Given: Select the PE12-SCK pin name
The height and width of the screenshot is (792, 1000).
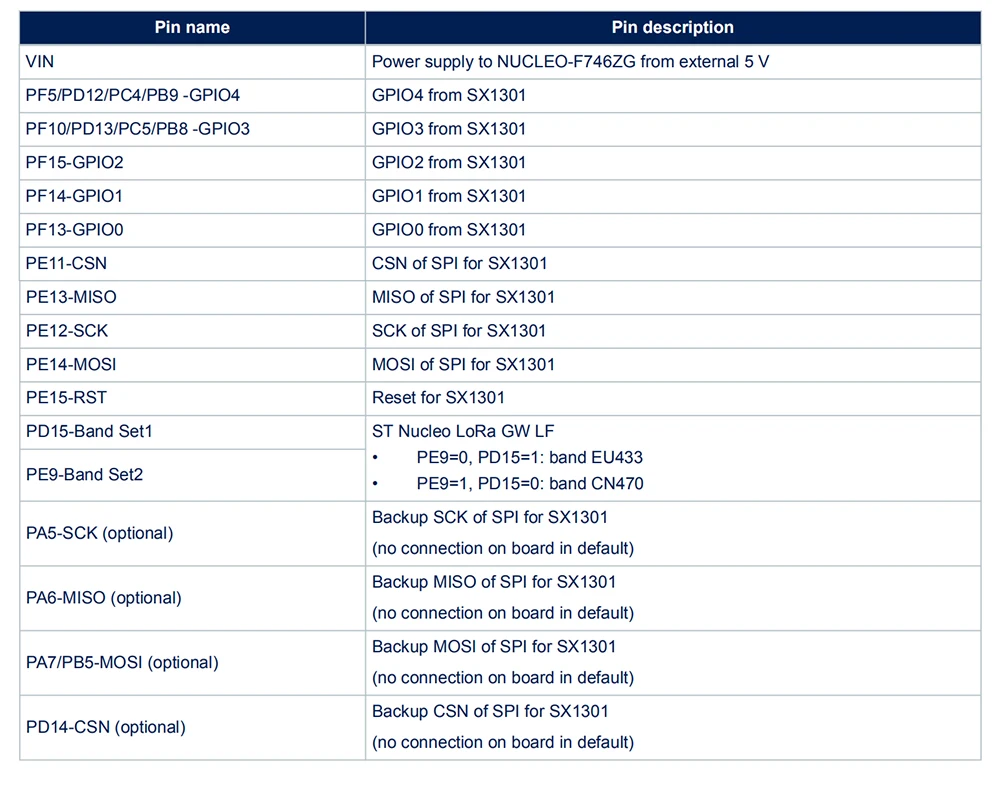Looking at the screenshot, I should click(67, 331).
